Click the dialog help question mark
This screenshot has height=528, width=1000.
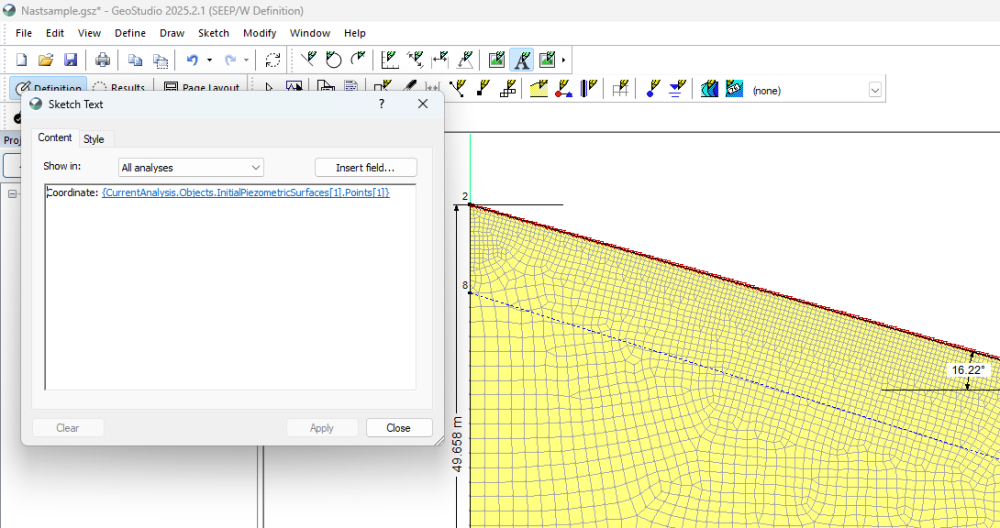(x=381, y=104)
